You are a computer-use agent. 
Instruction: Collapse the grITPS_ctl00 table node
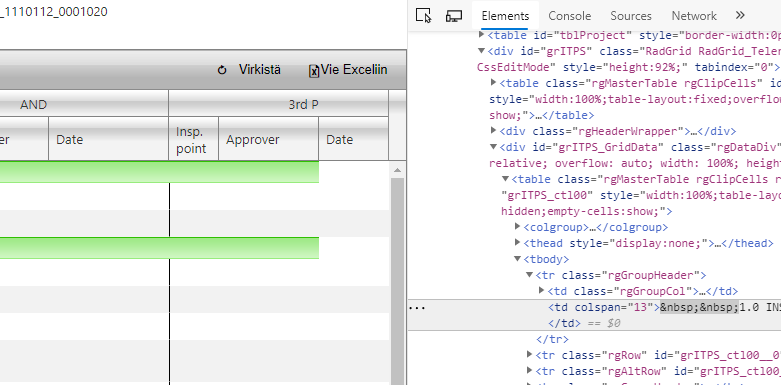click(505, 179)
